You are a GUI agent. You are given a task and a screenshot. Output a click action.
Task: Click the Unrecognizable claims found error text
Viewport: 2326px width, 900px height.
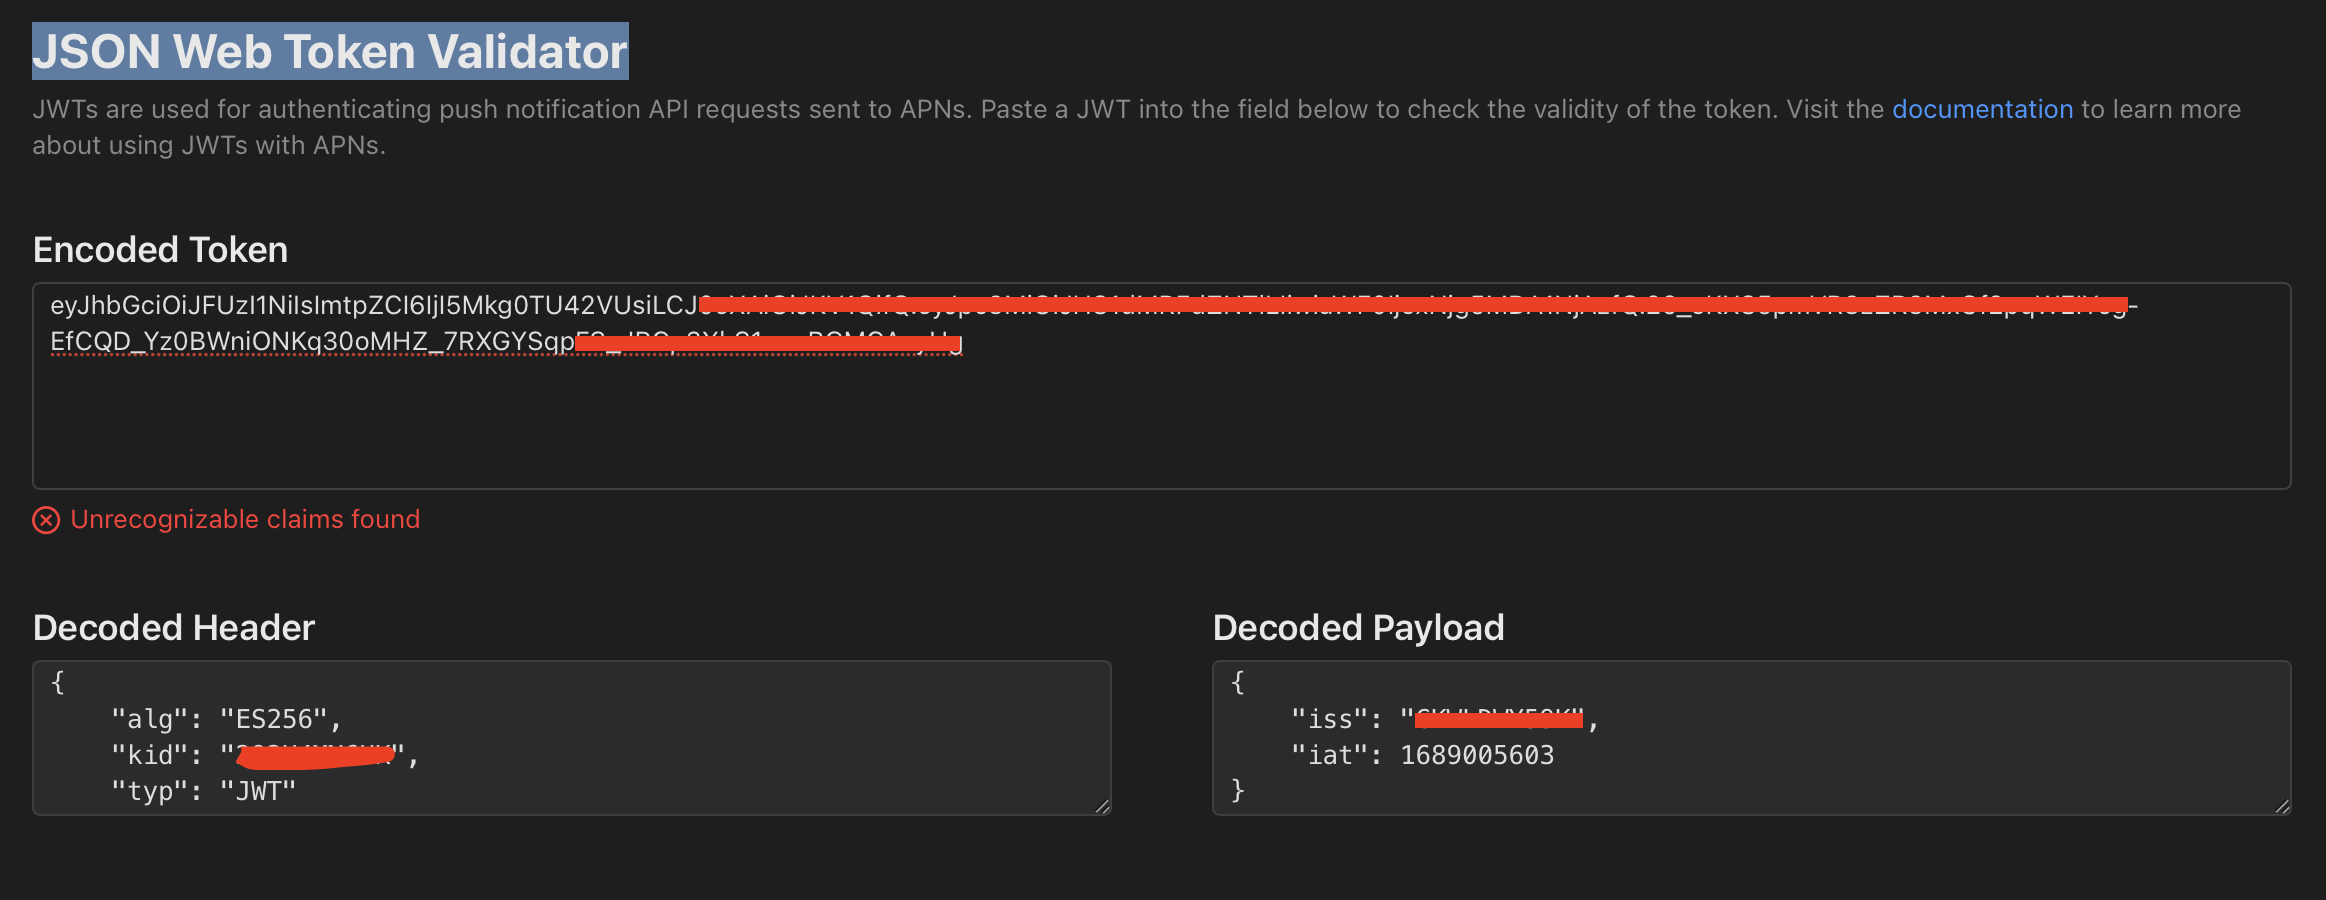pos(244,519)
